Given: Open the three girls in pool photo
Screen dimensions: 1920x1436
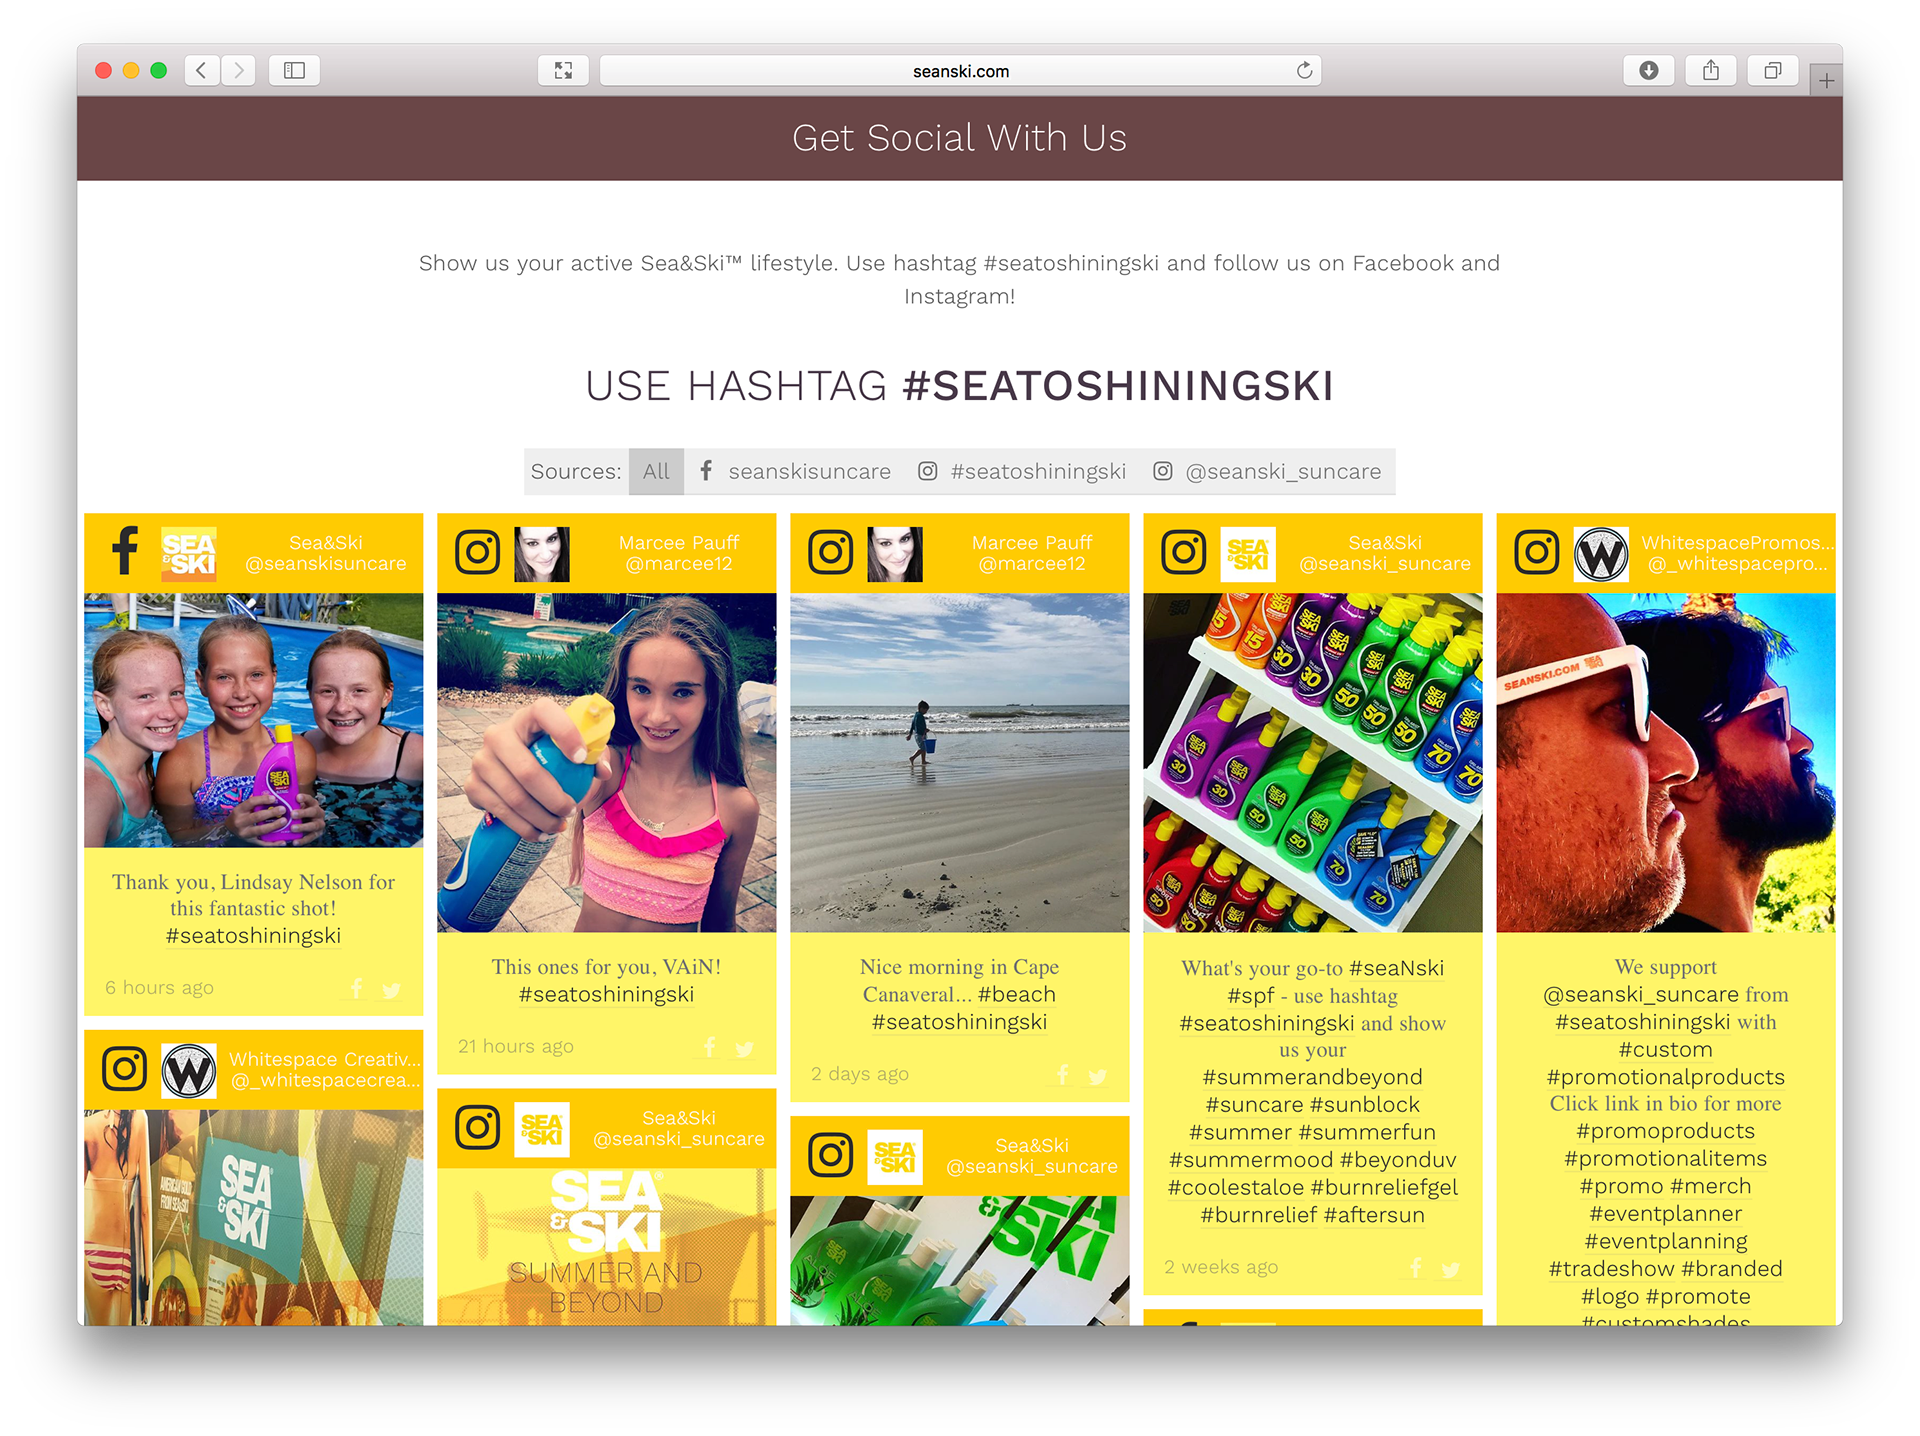Looking at the screenshot, I should [254, 720].
